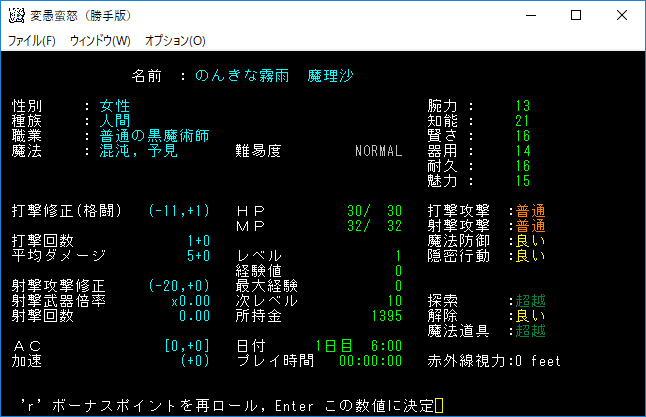Select the 性別 value 女性
The height and width of the screenshot is (417, 646).
click(115, 106)
